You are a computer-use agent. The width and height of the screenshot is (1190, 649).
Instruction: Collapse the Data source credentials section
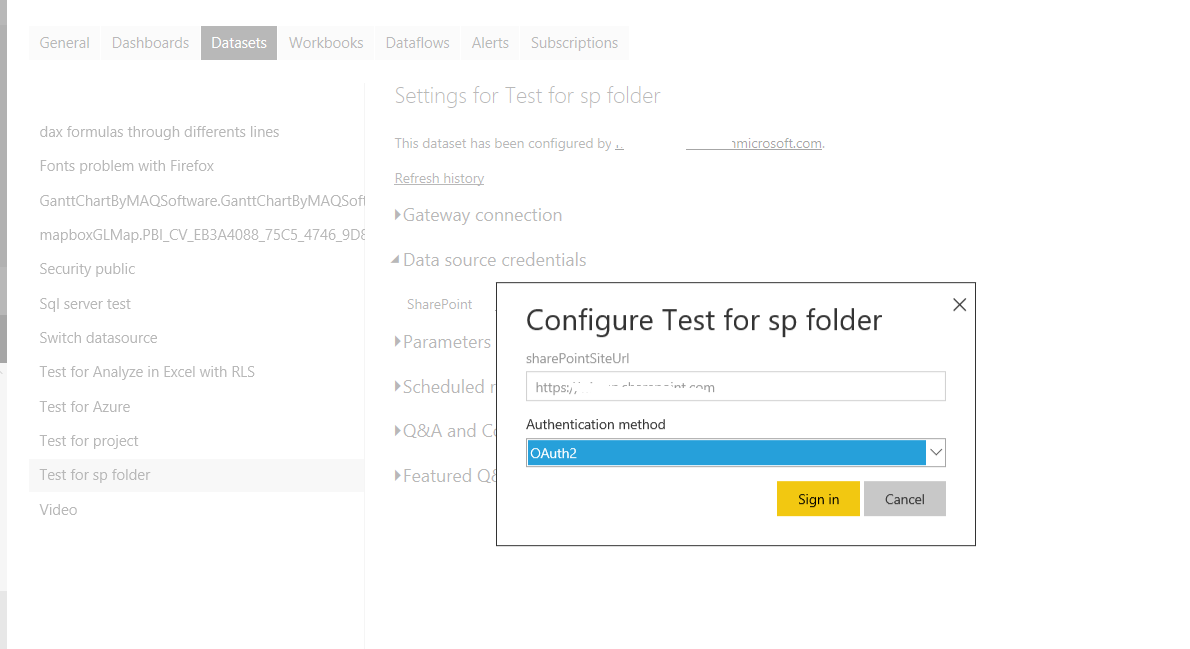(x=490, y=260)
